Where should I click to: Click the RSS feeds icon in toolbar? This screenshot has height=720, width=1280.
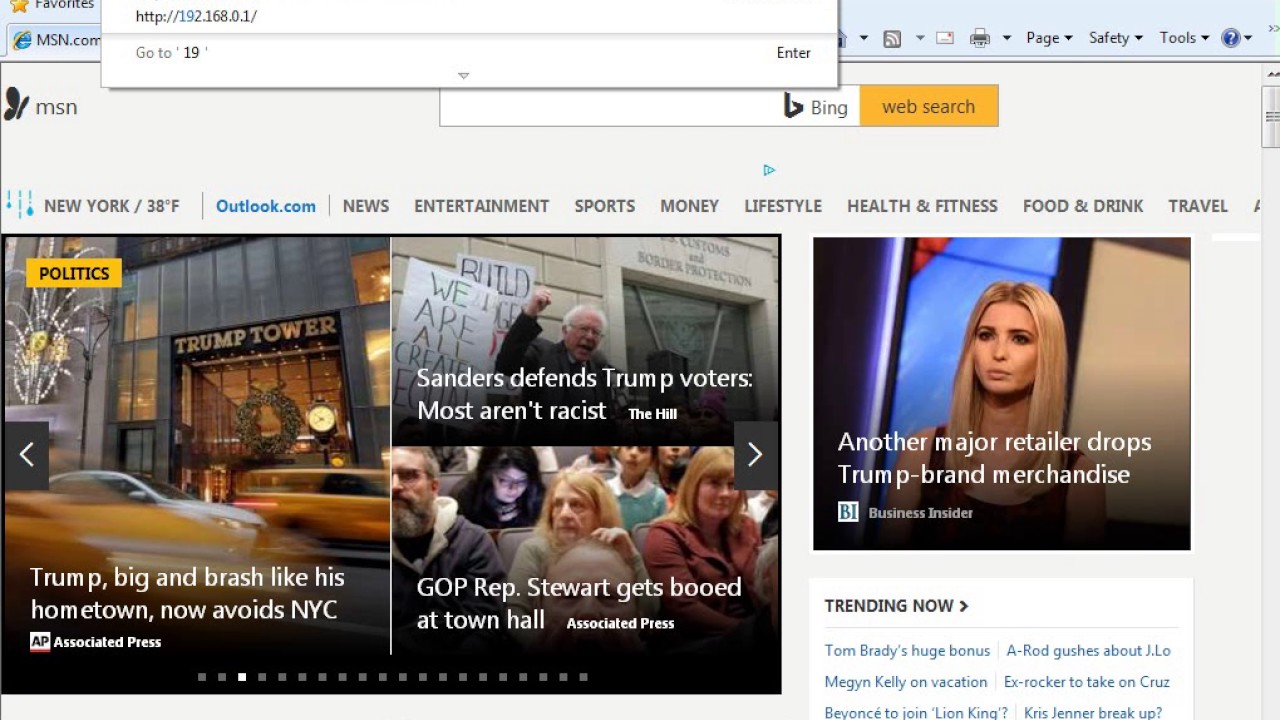pos(892,38)
